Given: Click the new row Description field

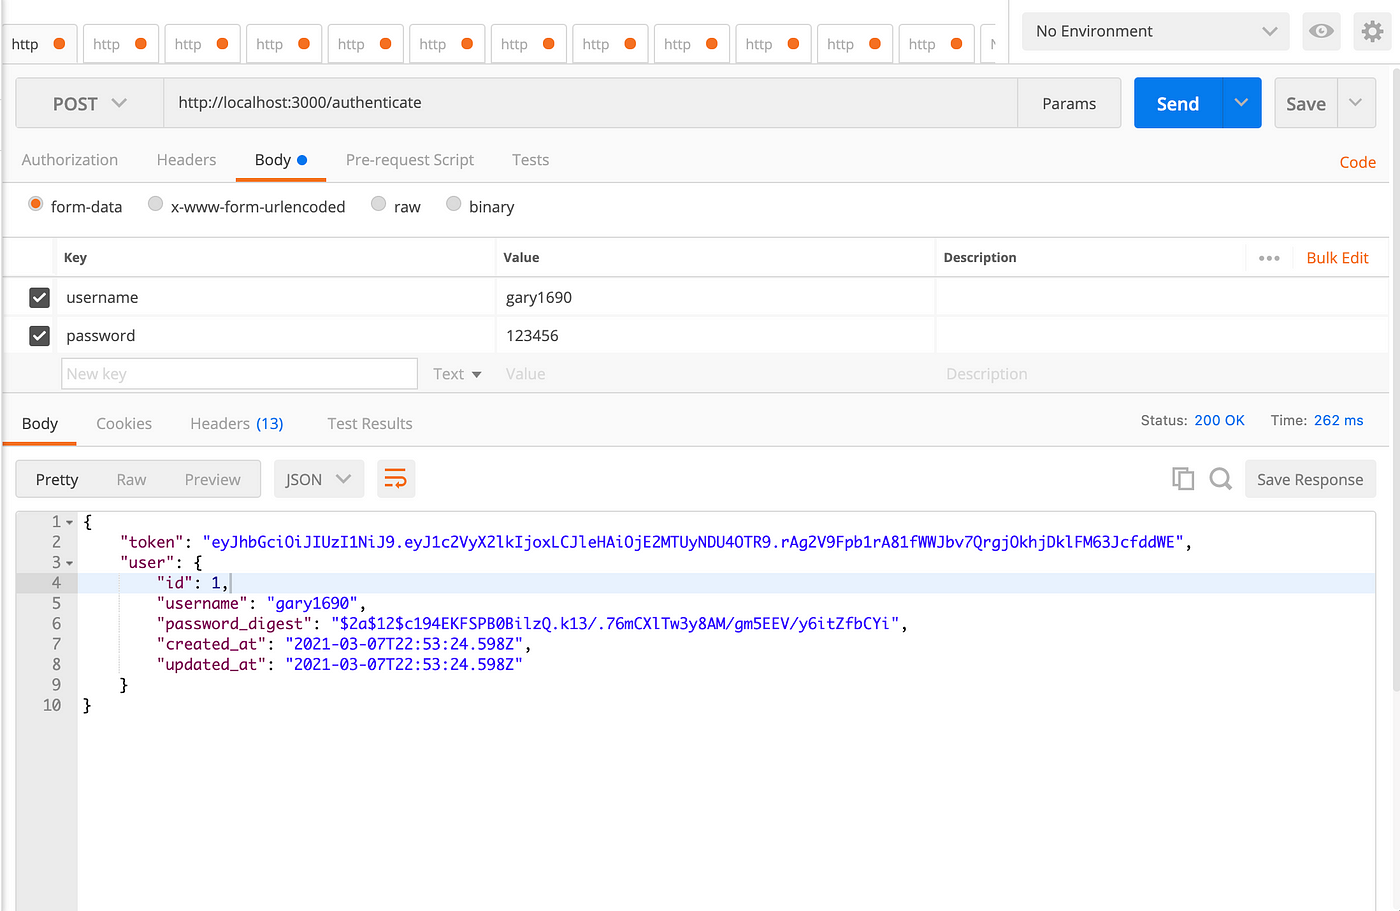Looking at the screenshot, I should pos(1160,374).
